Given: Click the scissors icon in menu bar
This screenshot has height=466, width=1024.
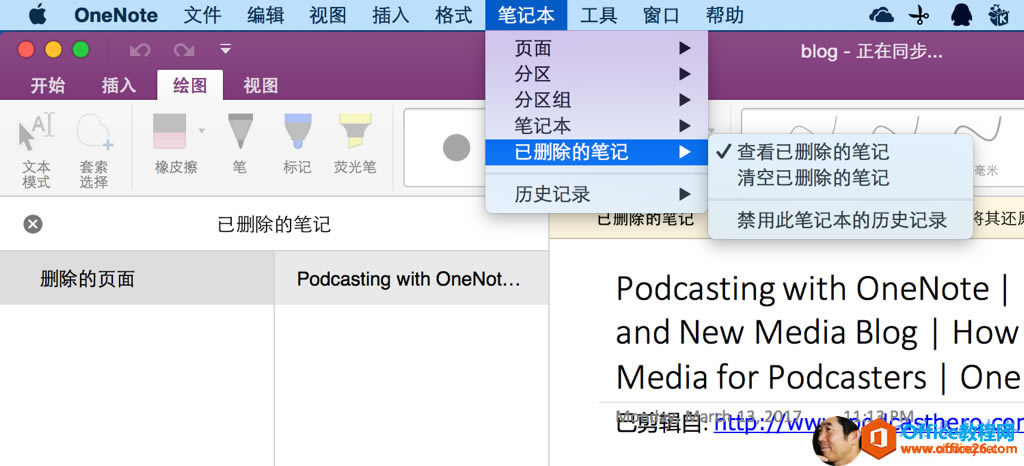Looking at the screenshot, I should point(919,15).
